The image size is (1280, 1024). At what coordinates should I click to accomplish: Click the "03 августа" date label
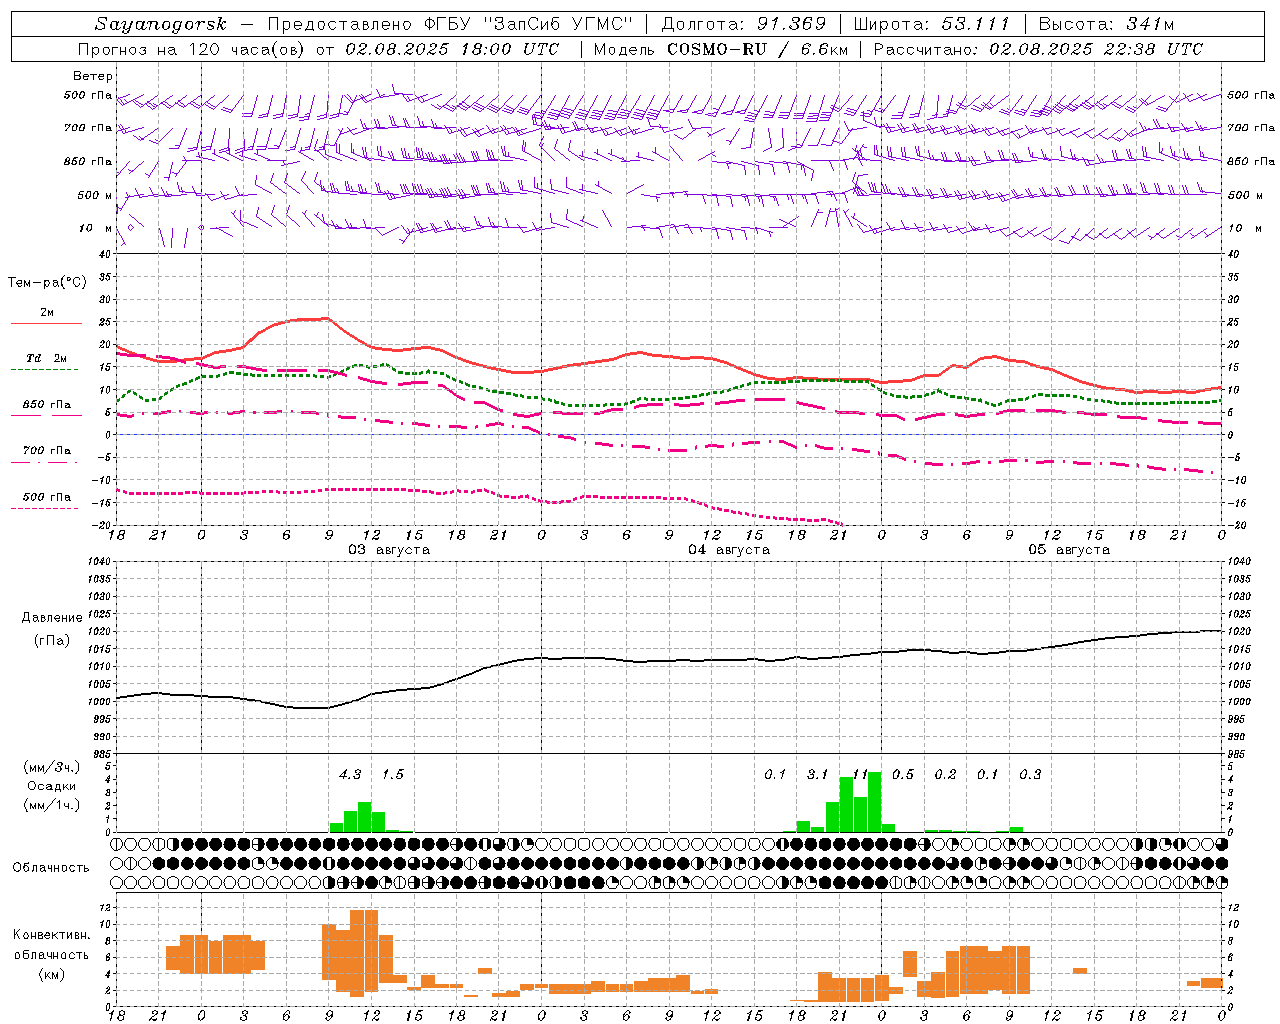coord(389,550)
